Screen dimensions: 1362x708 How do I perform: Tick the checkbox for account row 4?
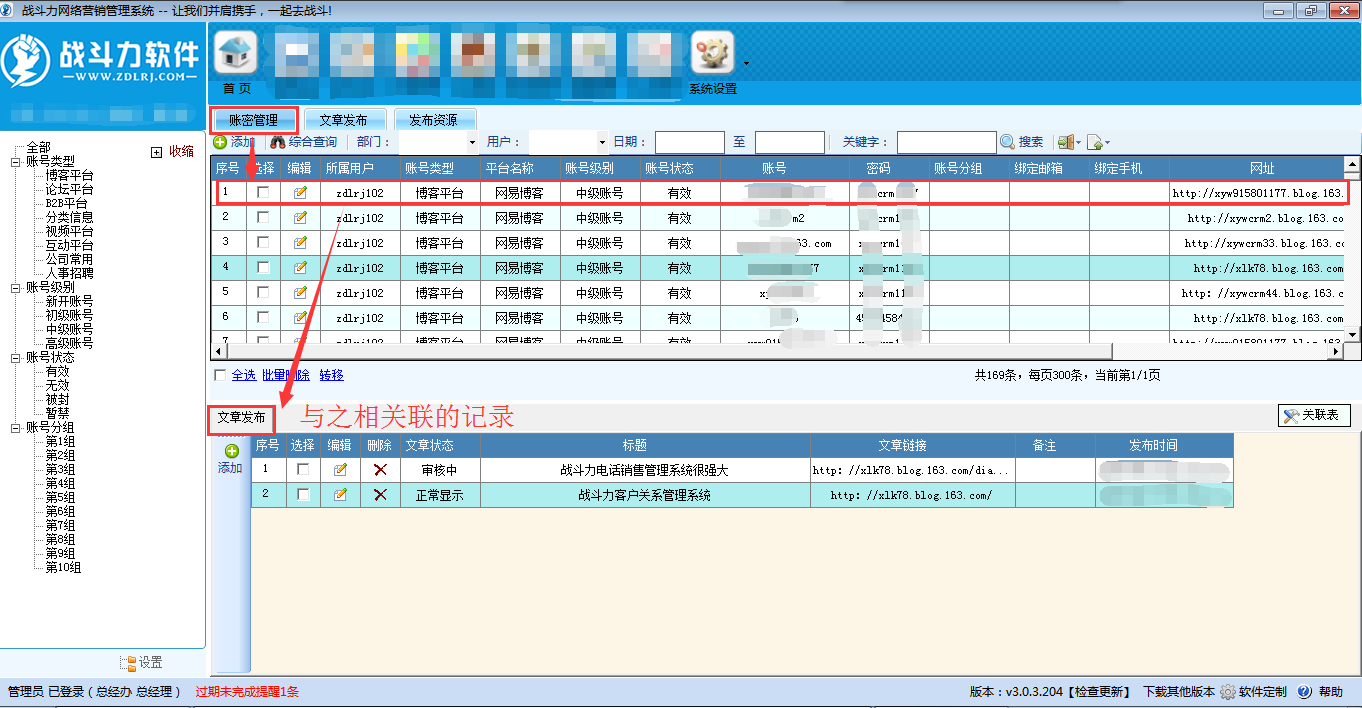tap(263, 267)
